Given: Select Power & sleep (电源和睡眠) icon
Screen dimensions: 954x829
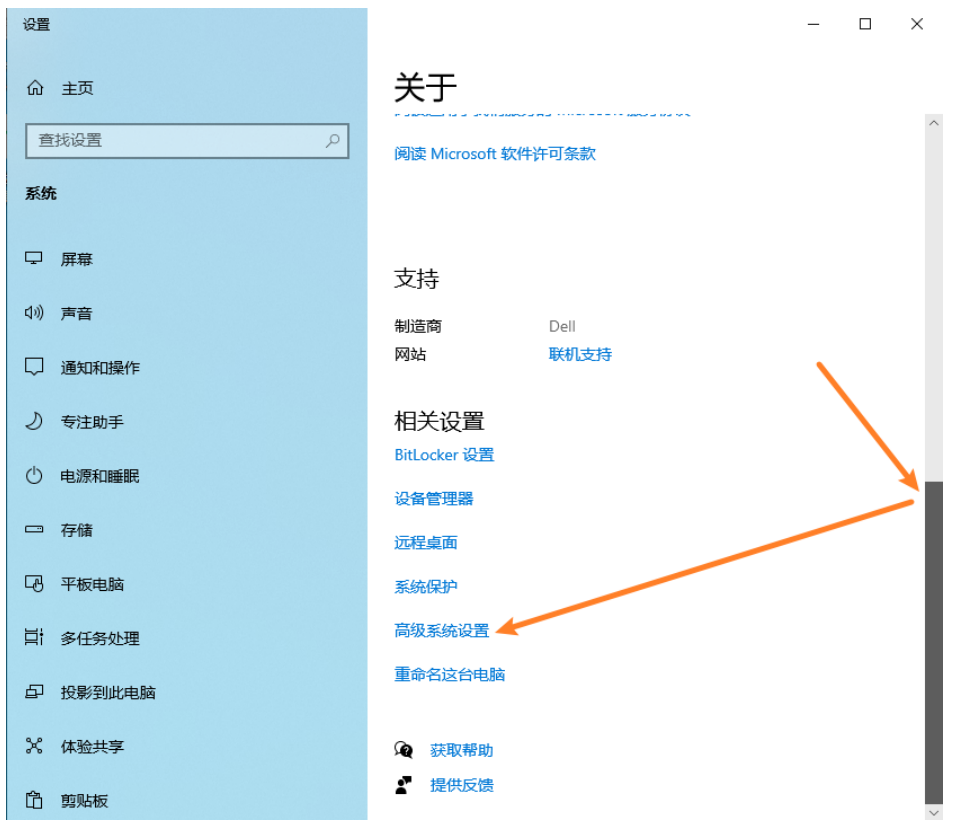Looking at the screenshot, I should pyautogui.click(x=35, y=476).
